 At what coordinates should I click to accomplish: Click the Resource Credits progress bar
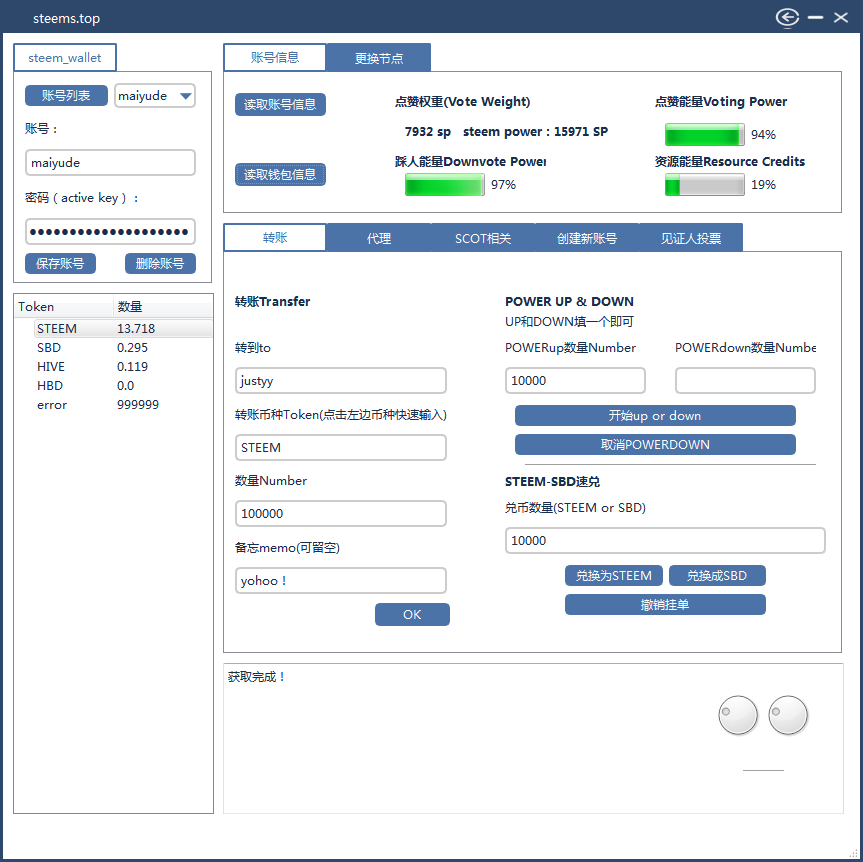[x=704, y=184]
